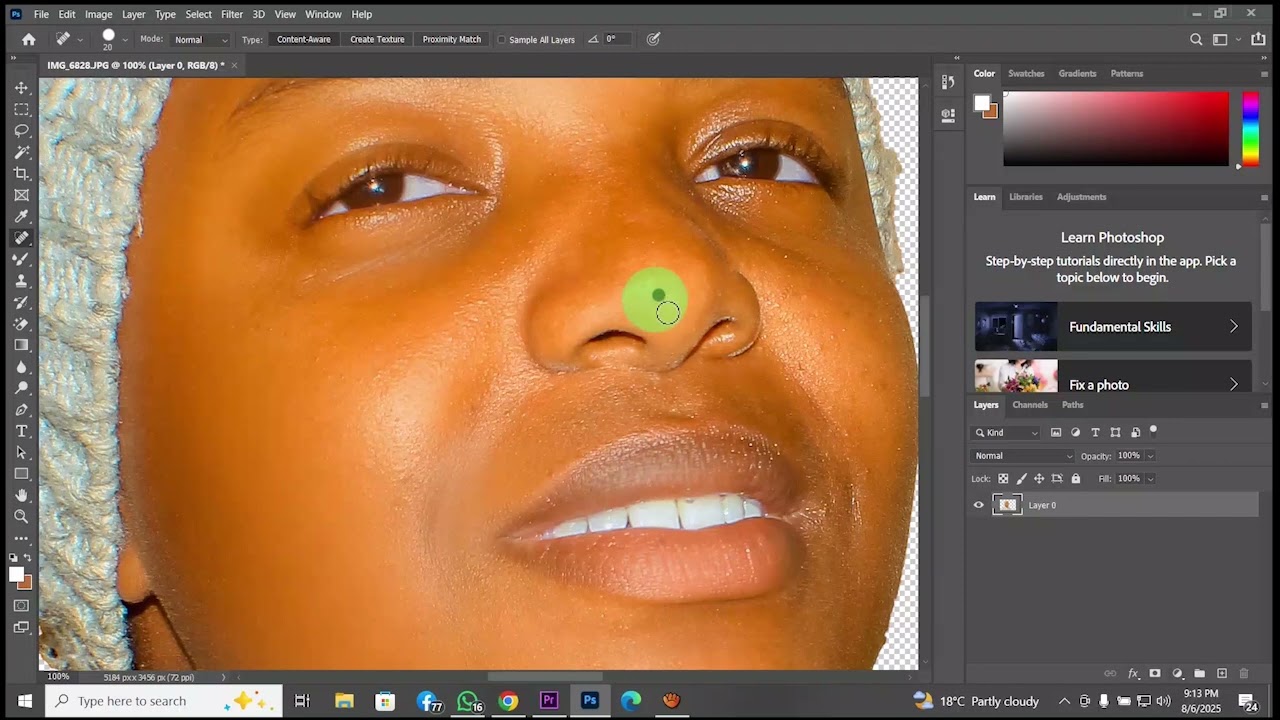Open the layer filter Kind dropdown
The image size is (1280, 720).
pyautogui.click(x=1007, y=433)
